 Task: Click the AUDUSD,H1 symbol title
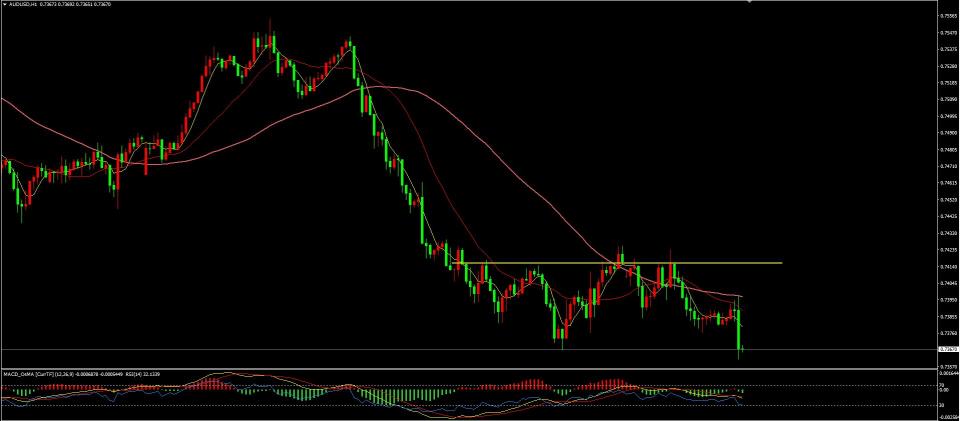click(x=22, y=4)
